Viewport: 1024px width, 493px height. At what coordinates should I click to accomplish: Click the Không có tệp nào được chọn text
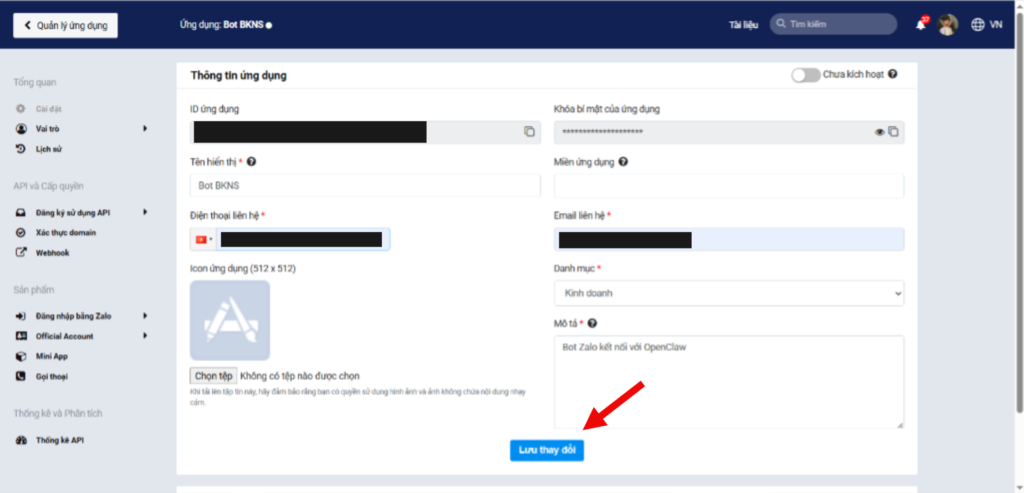point(300,376)
